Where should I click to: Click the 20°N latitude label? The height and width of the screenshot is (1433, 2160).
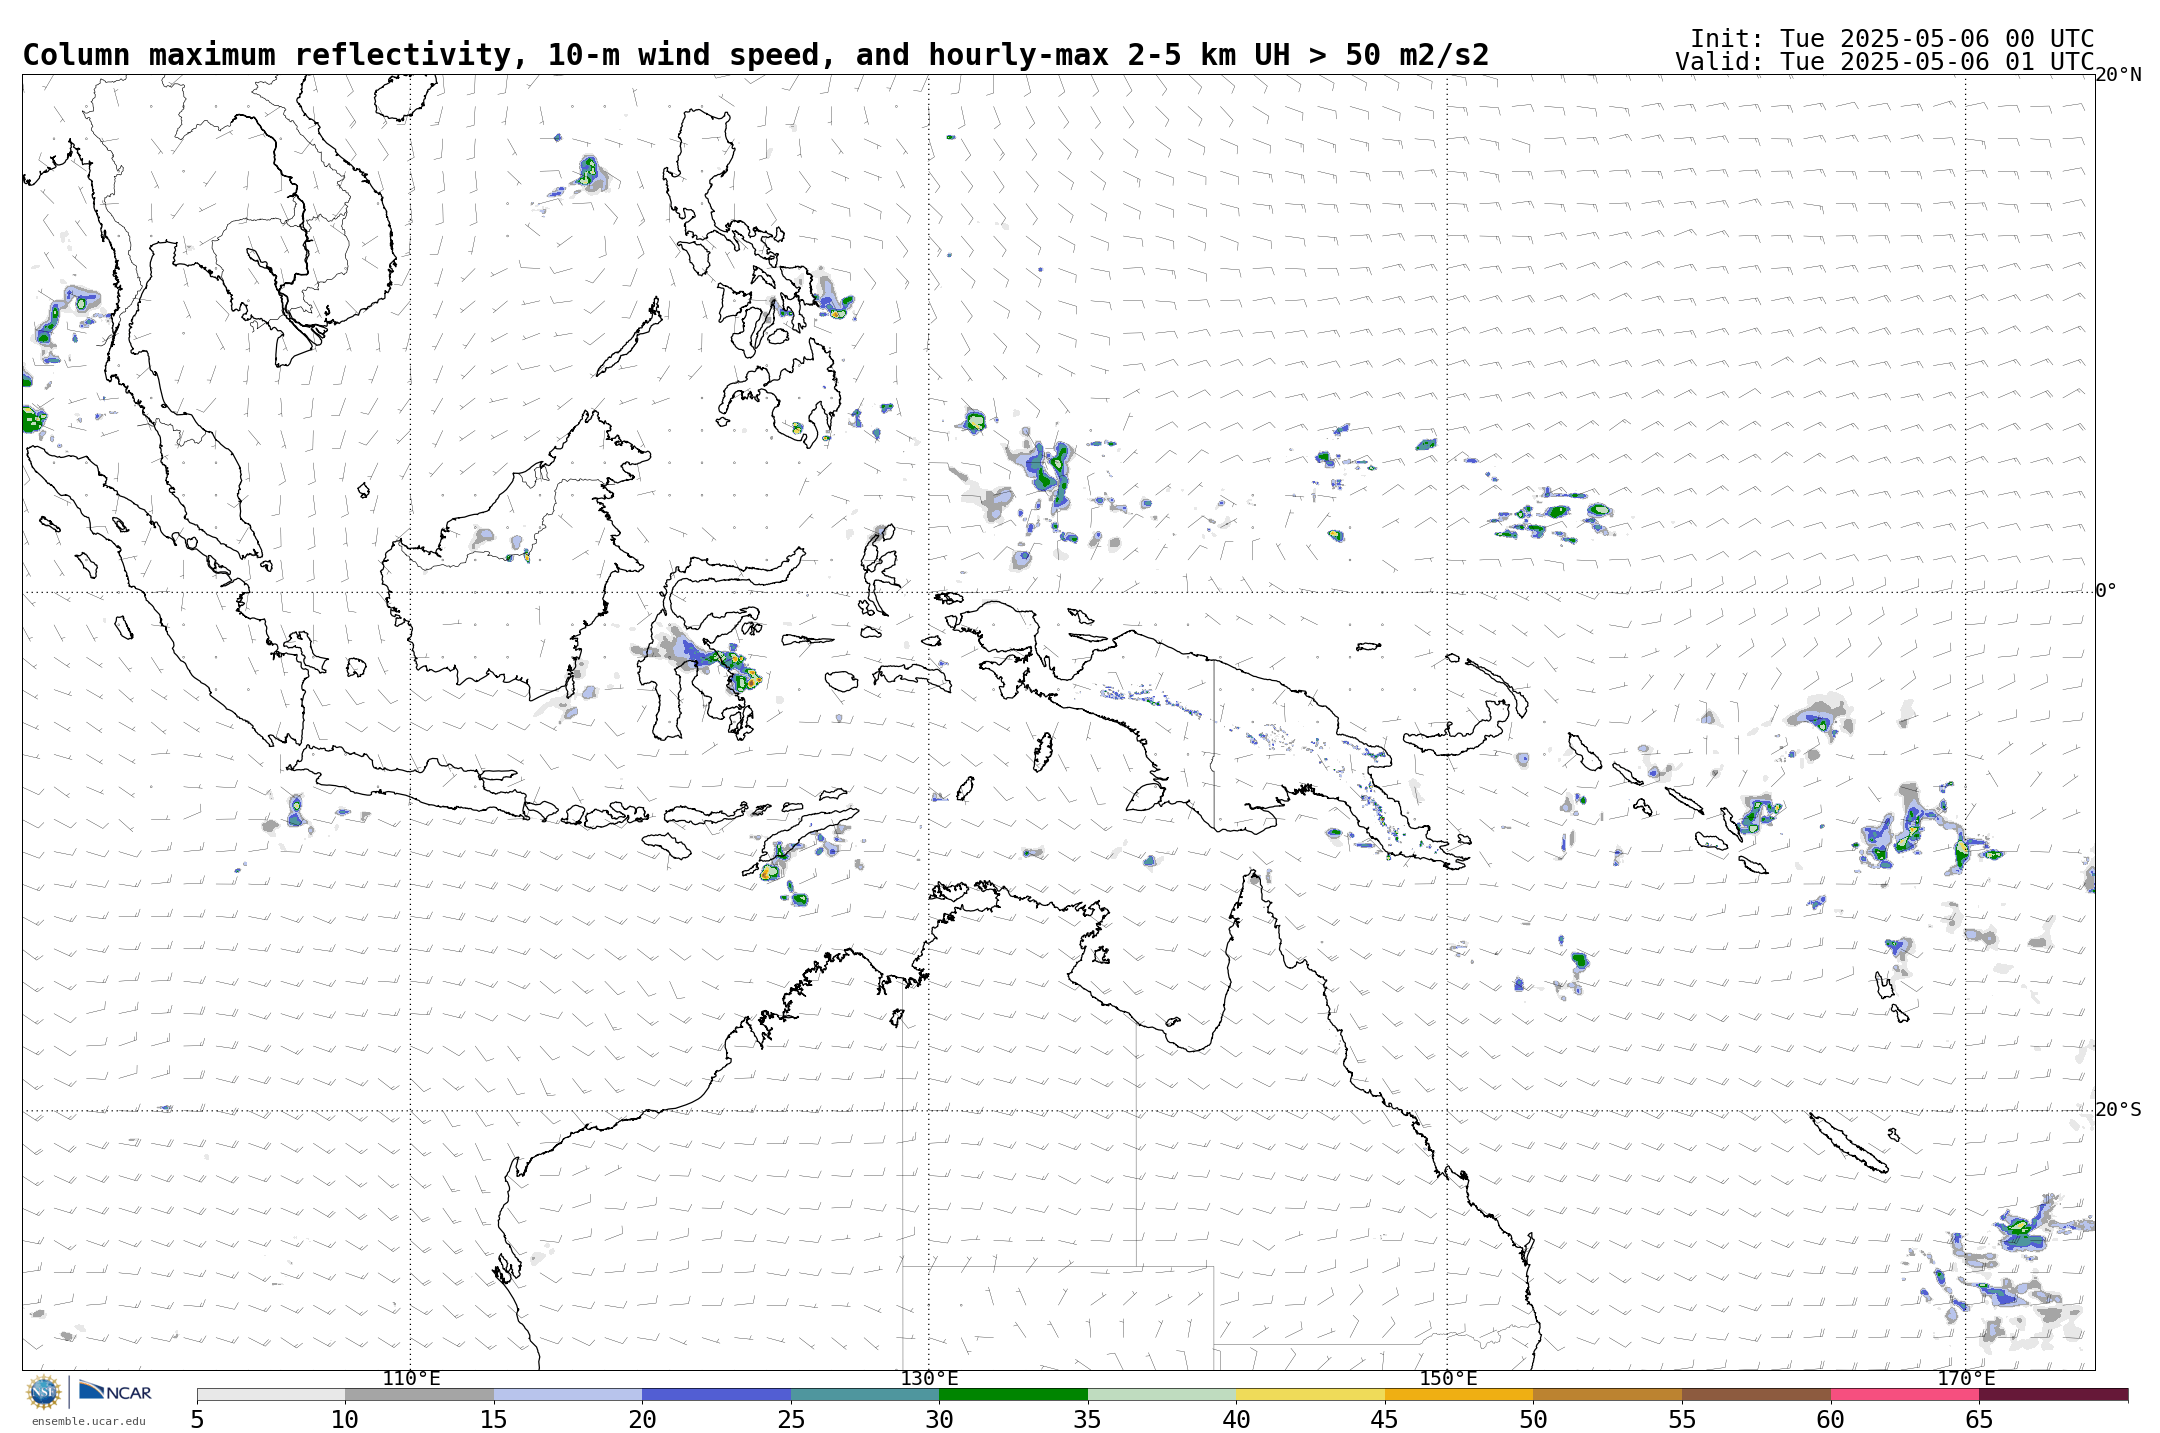click(x=2118, y=75)
